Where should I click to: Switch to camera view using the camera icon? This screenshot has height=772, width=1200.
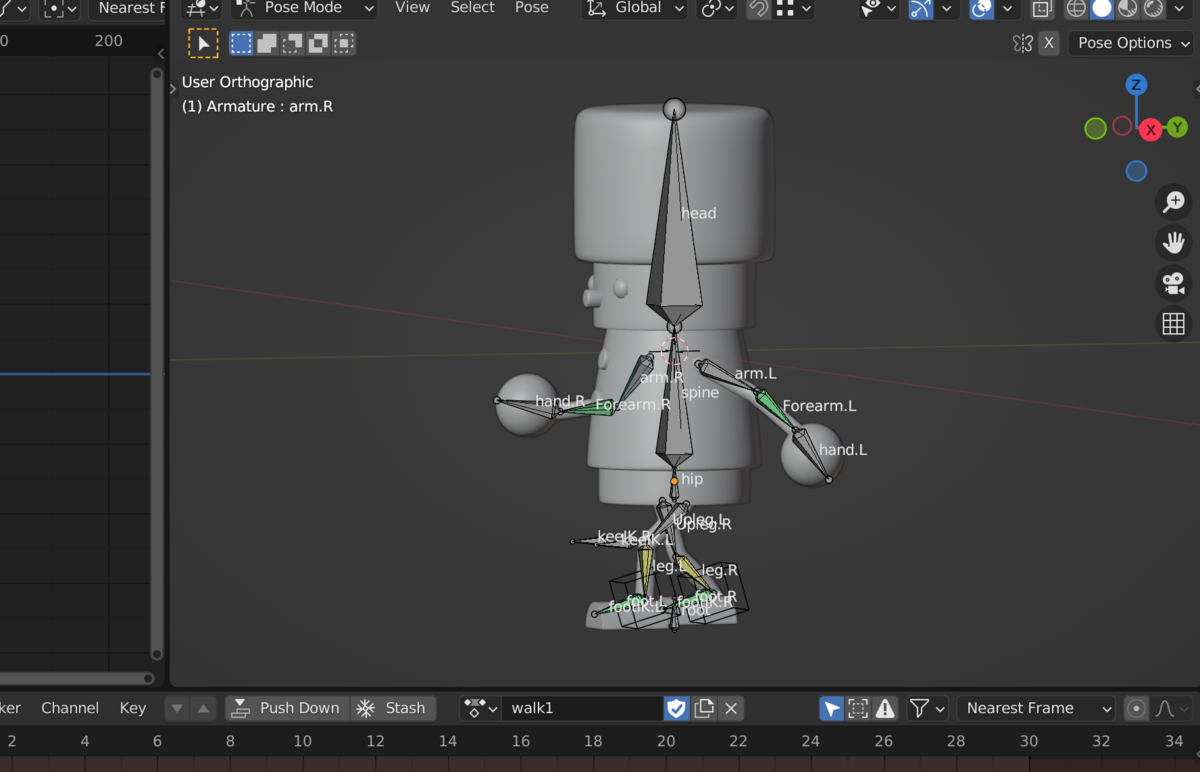pos(1173,283)
